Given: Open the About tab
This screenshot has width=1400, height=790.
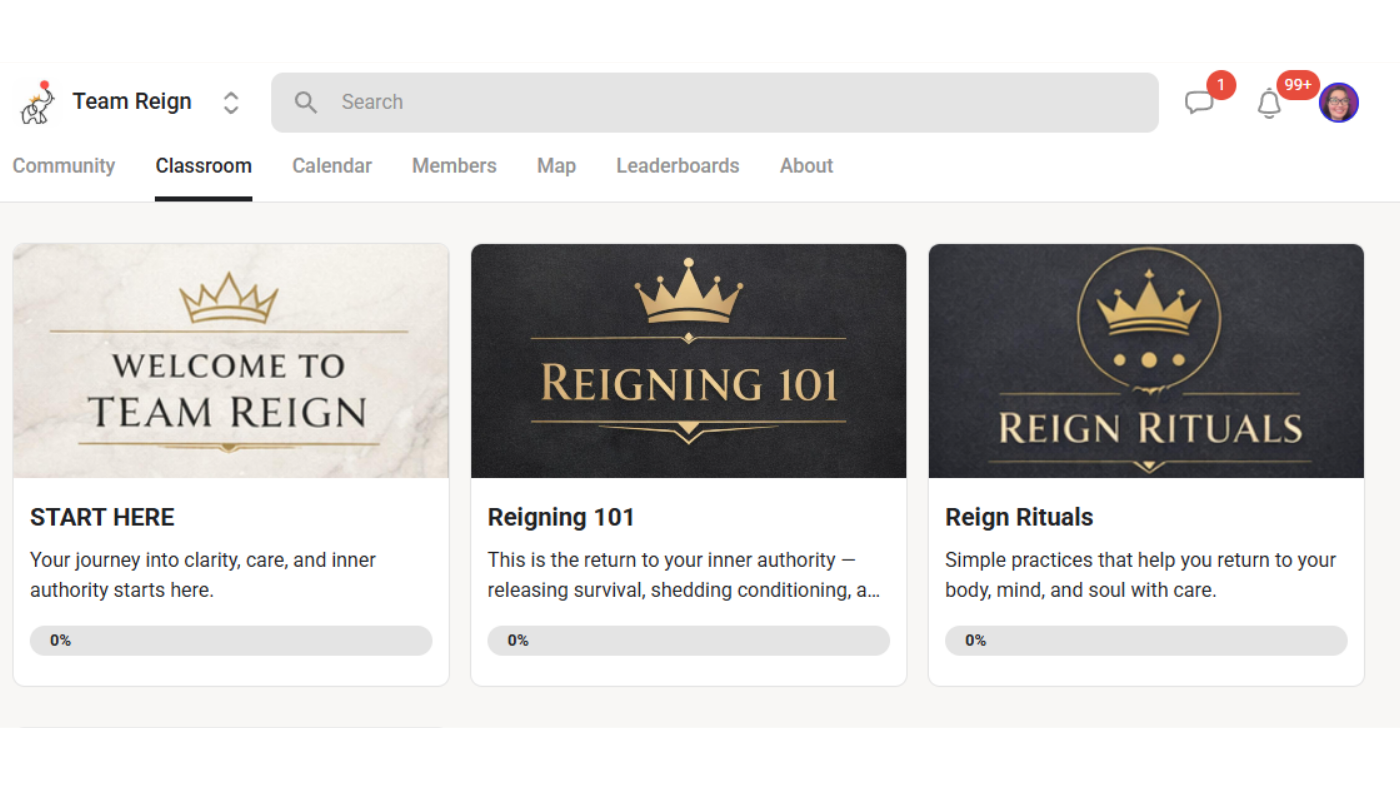Looking at the screenshot, I should tap(806, 166).
